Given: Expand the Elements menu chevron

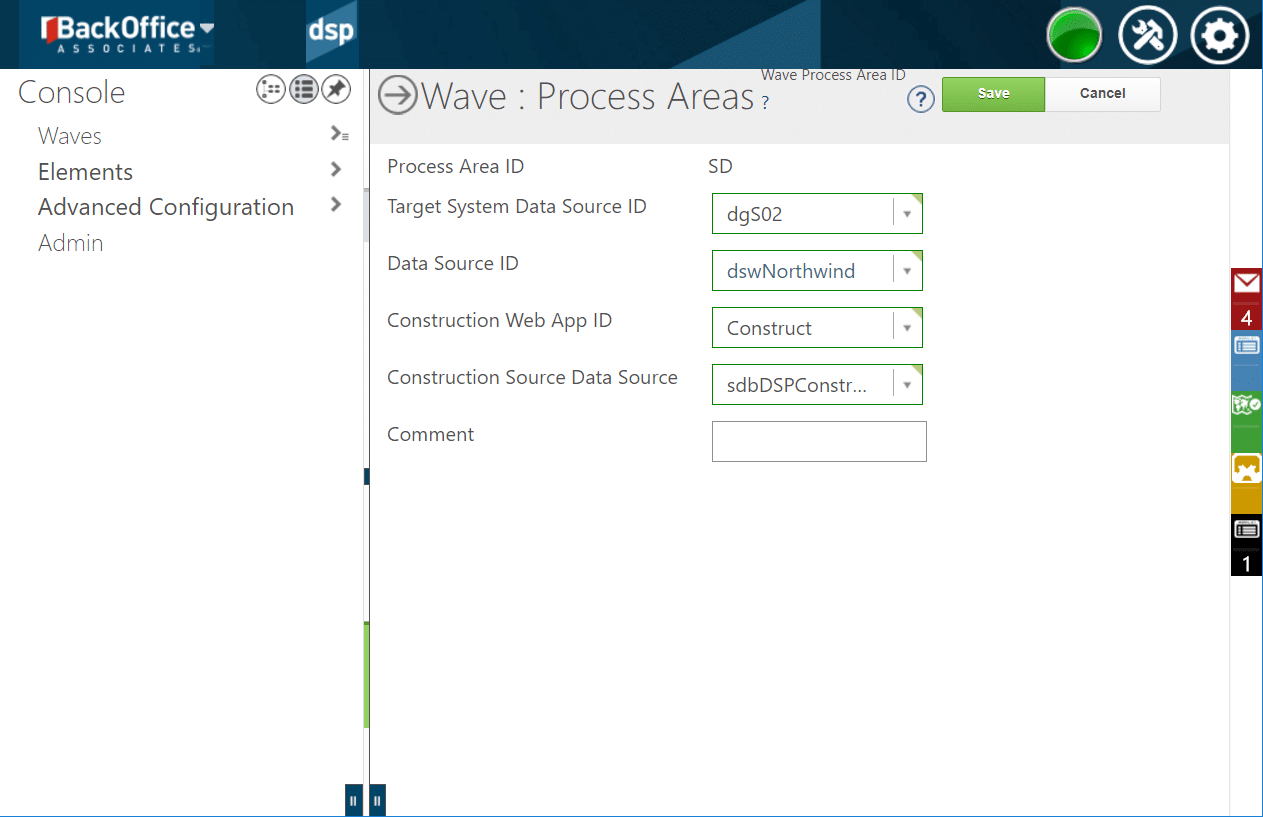Looking at the screenshot, I should tap(336, 170).
